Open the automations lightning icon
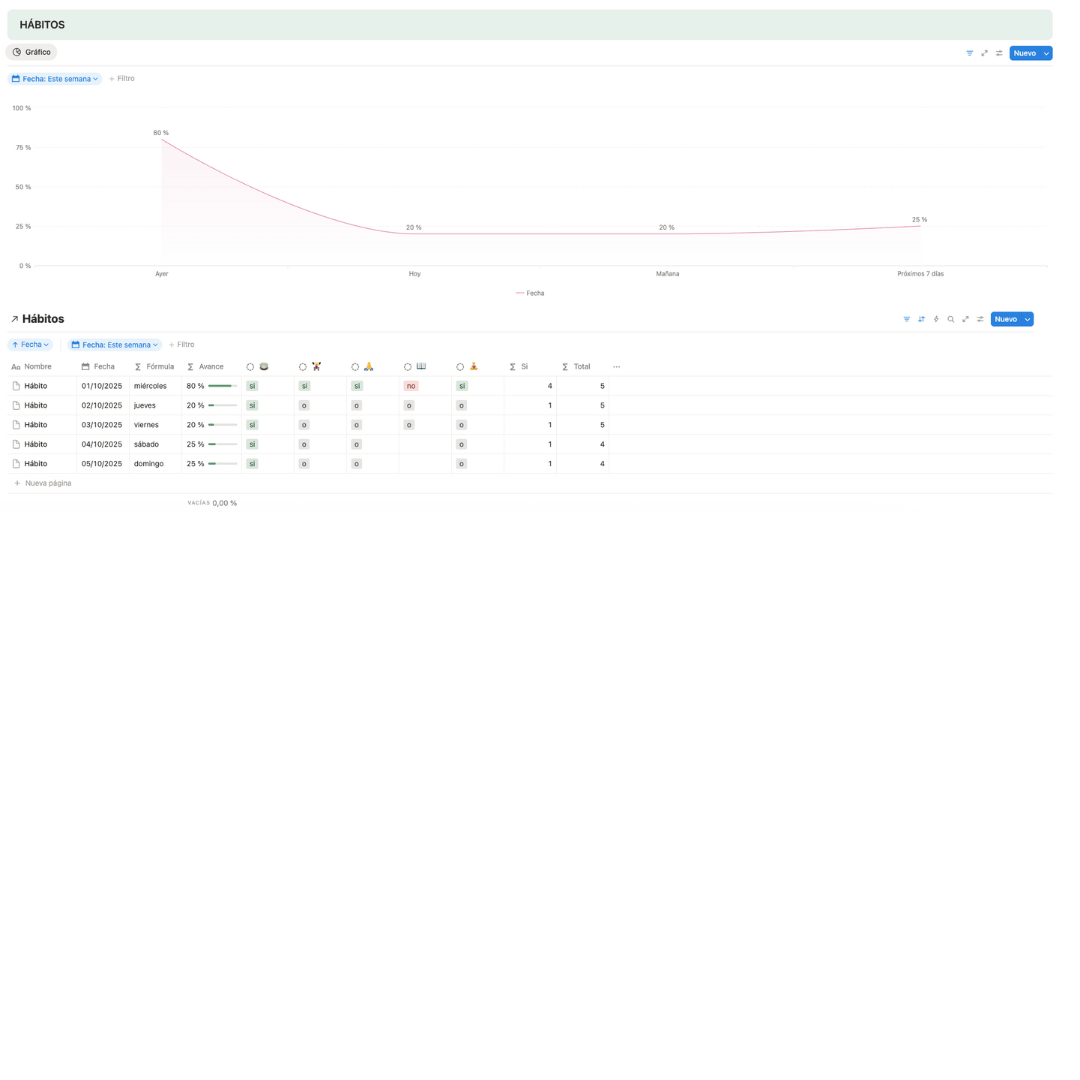The width and height of the screenshot is (1080, 1080). 936,319
